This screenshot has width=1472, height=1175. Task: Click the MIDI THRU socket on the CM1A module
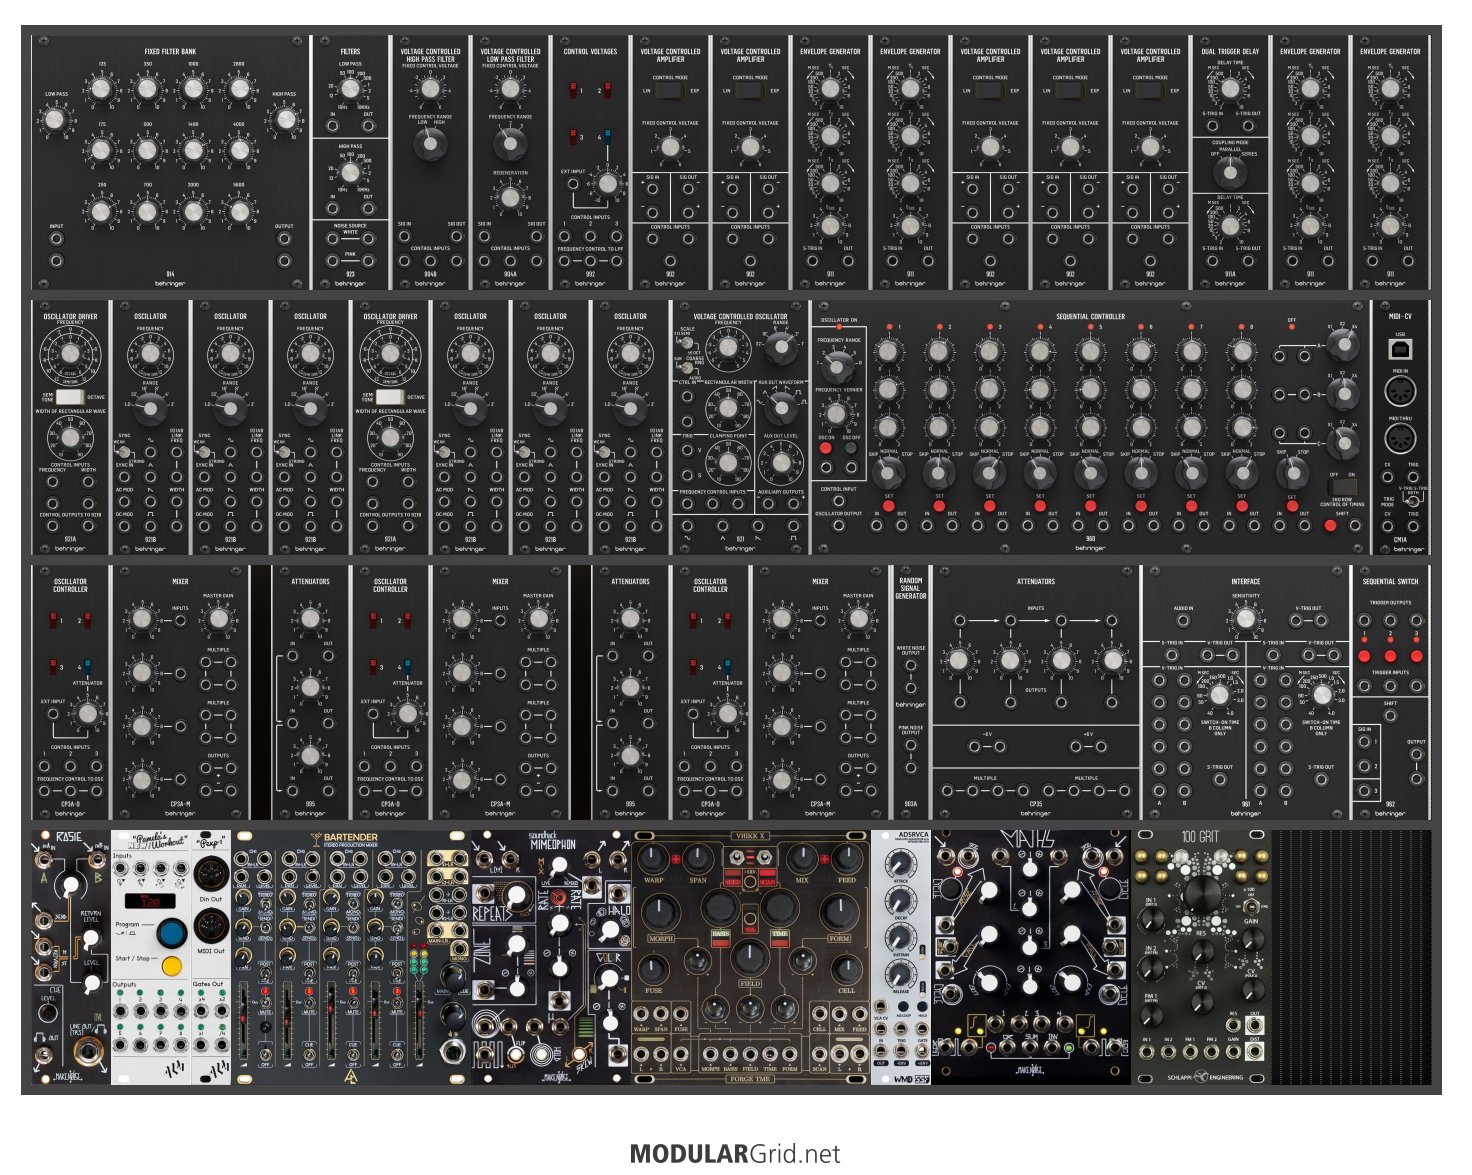coord(1399,438)
